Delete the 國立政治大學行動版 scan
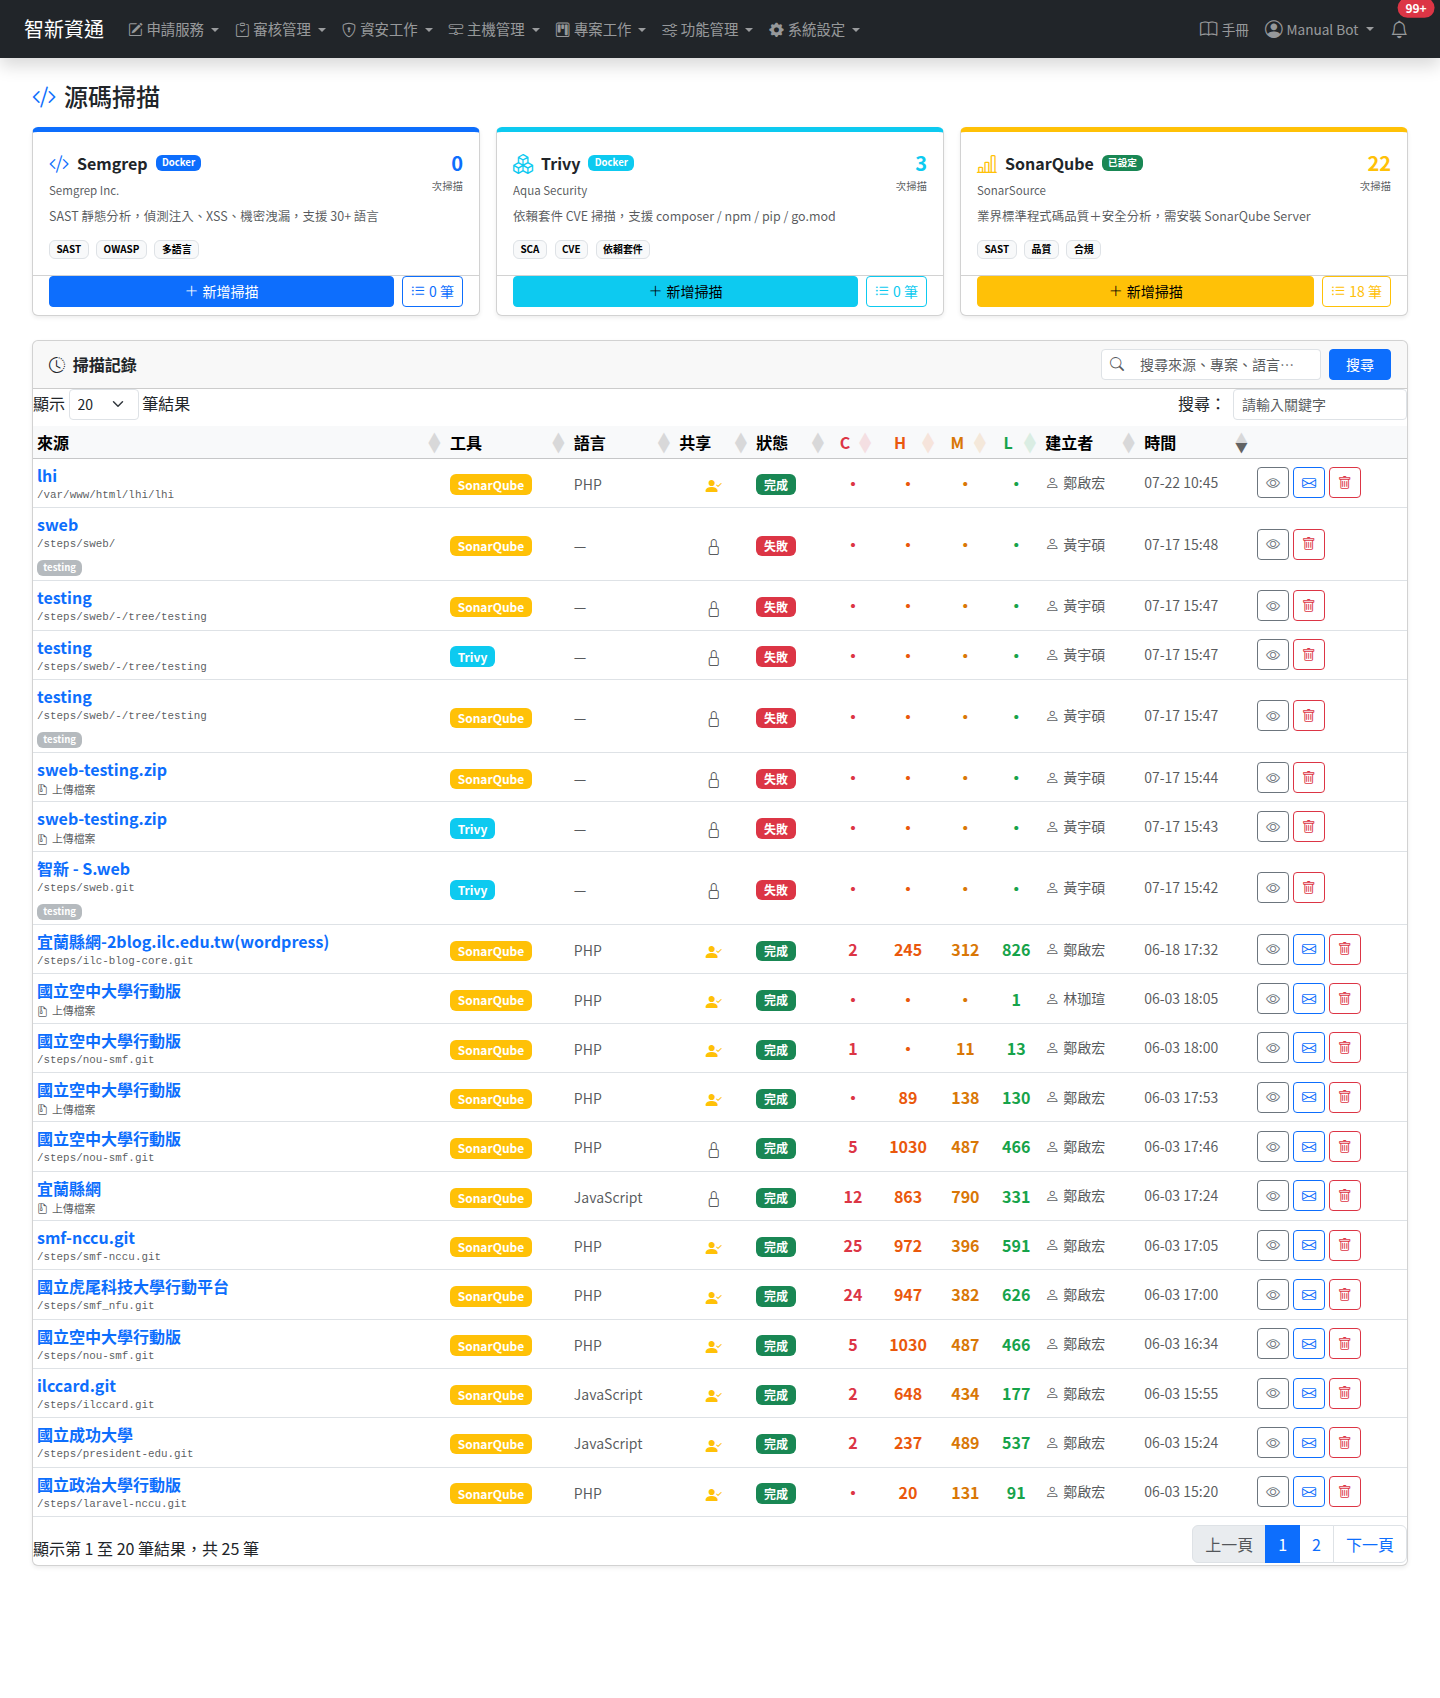The image size is (1440, 1698). point(1345,1492)
